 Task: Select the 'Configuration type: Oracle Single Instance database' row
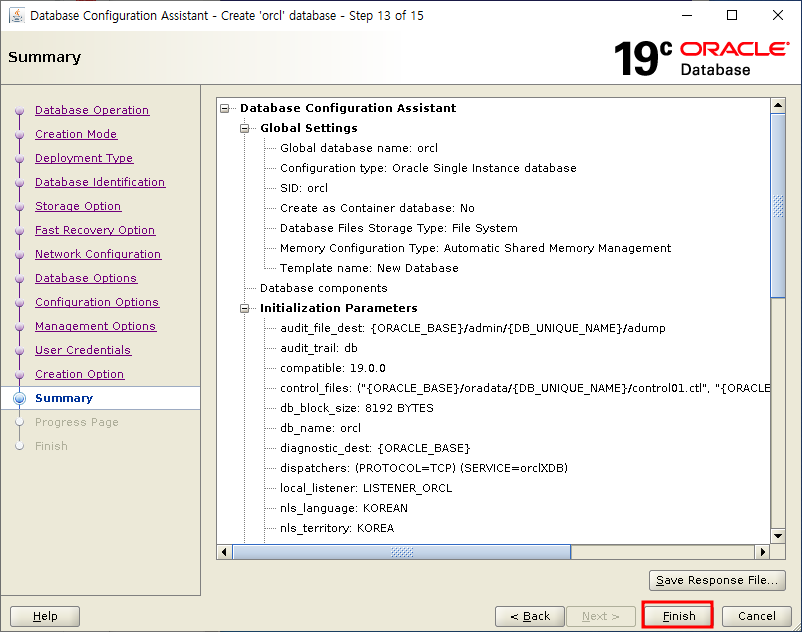[x=428, y=168]
